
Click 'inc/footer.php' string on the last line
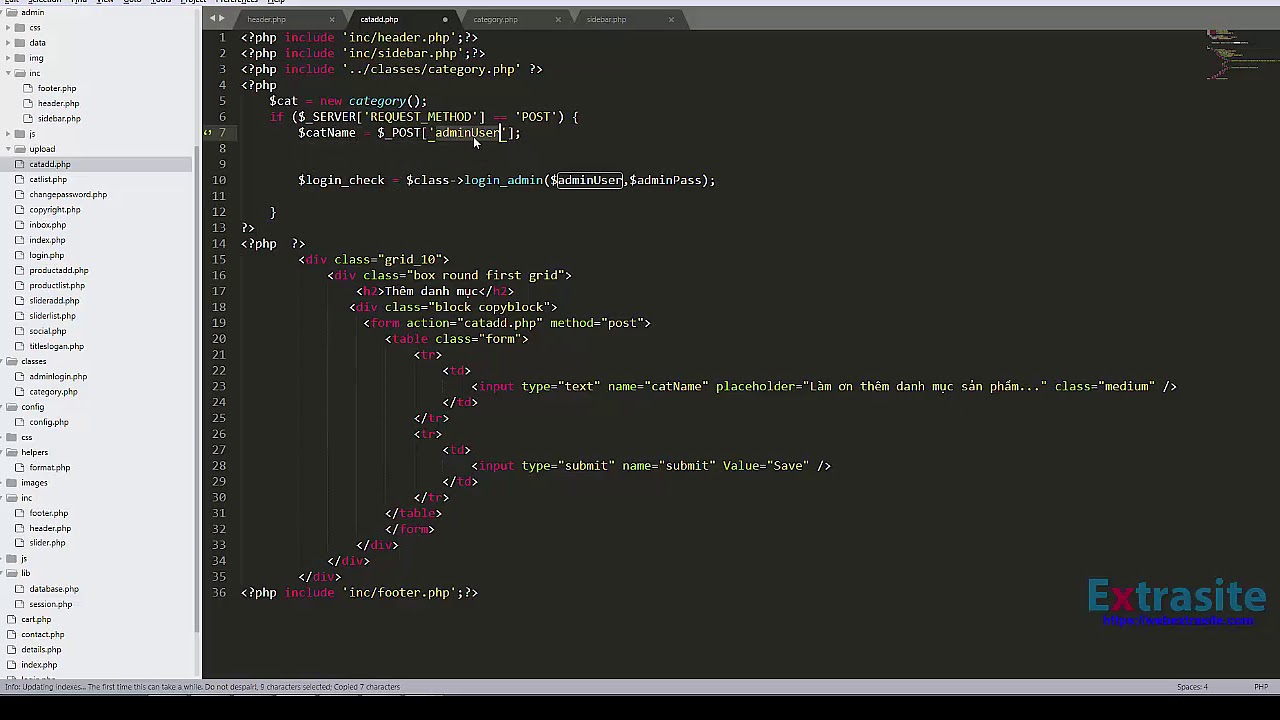point(410,592)
